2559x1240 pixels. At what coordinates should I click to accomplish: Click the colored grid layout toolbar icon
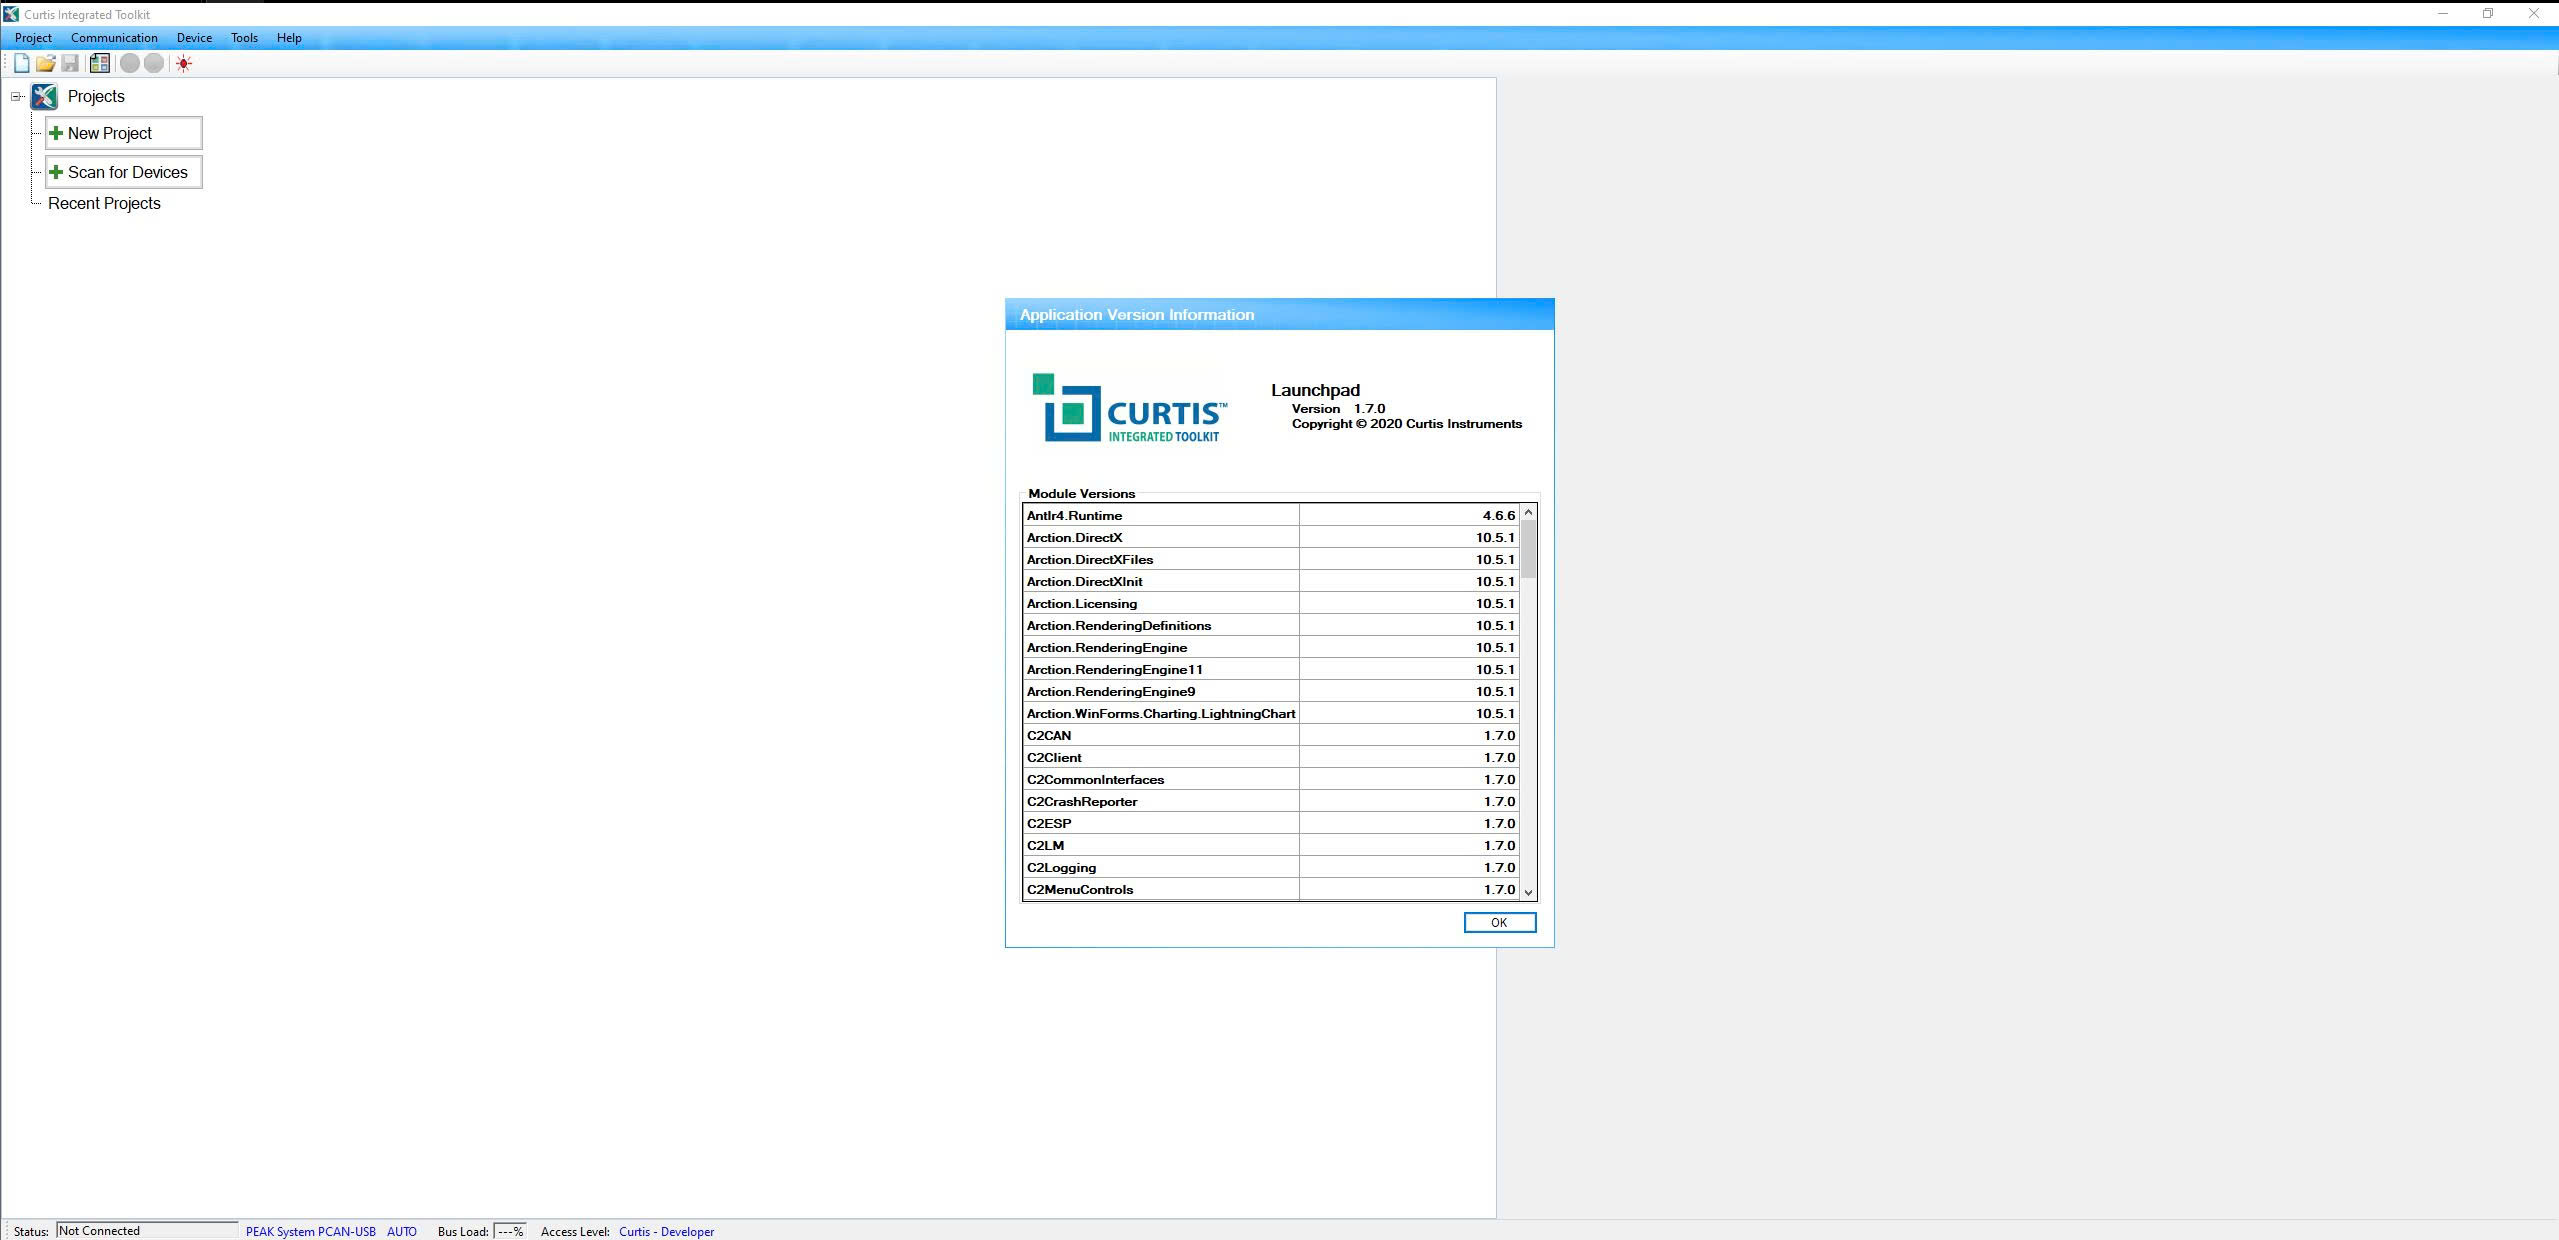[99, 63]
